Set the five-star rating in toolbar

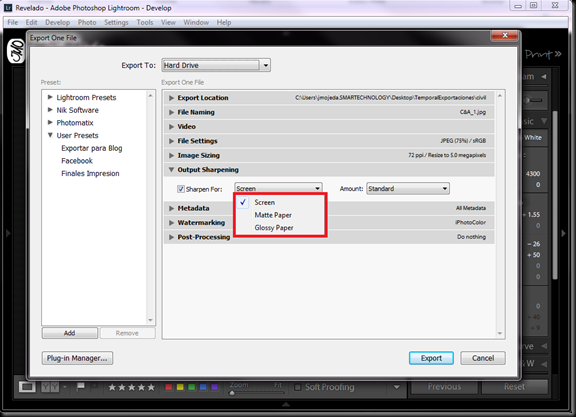132,387
